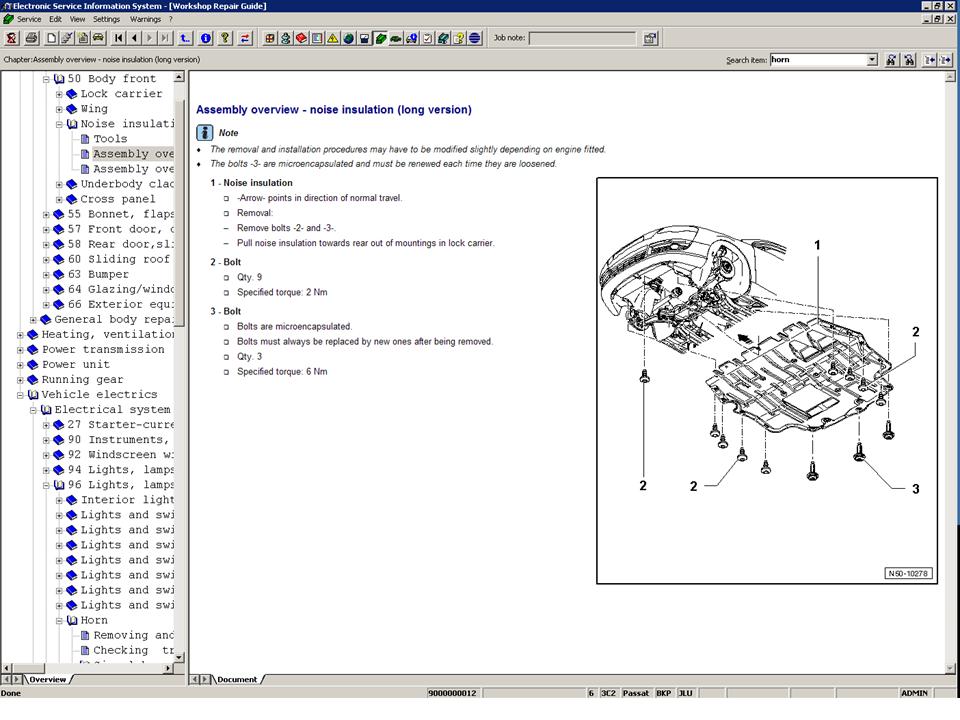Click the printer icon in toolbar
This screenshot has width=960, height=720.
point(31,38)
